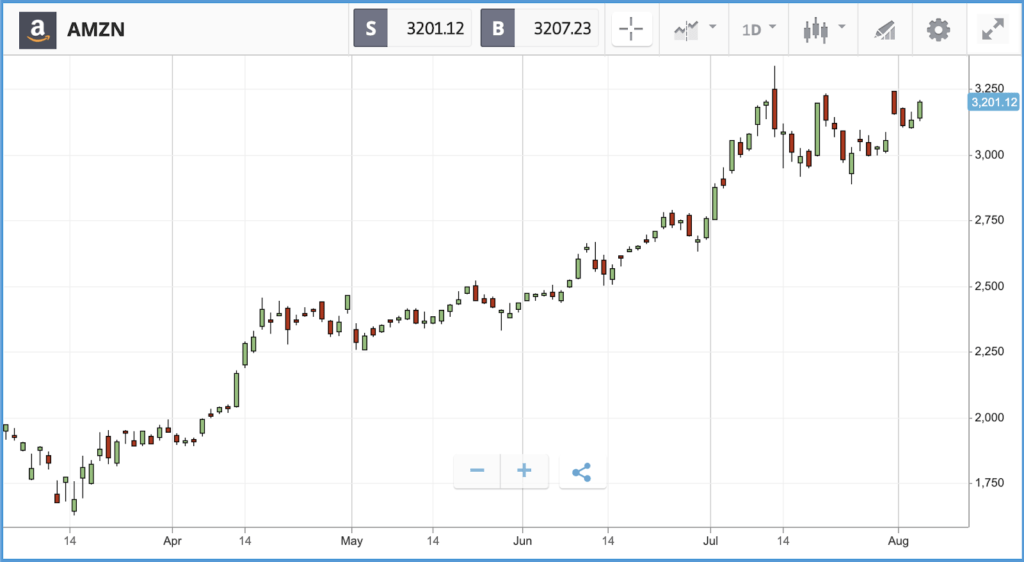Open chart settings gear
The image size is (1024, 562).
pyautogui.click(x=938, y=29)
